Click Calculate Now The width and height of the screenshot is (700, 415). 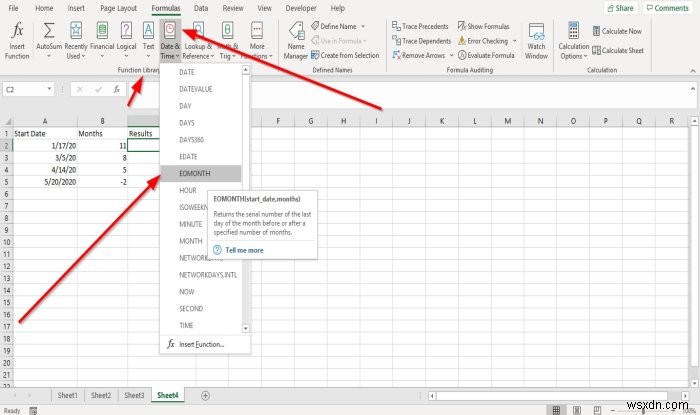pyautogui.click(x=617, y=31)
